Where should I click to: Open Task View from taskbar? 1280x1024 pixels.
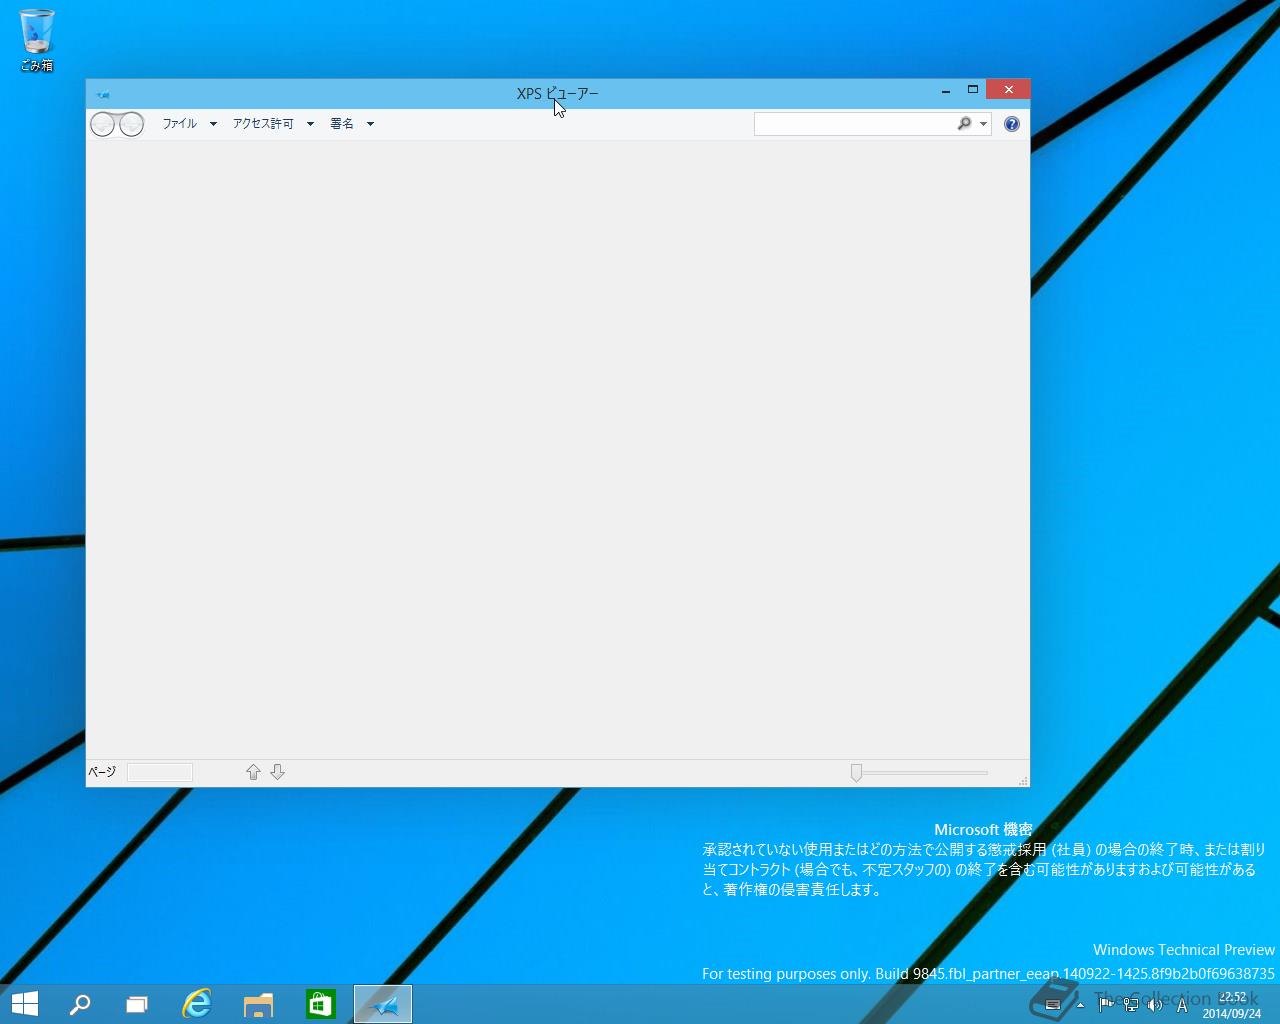137,1004
